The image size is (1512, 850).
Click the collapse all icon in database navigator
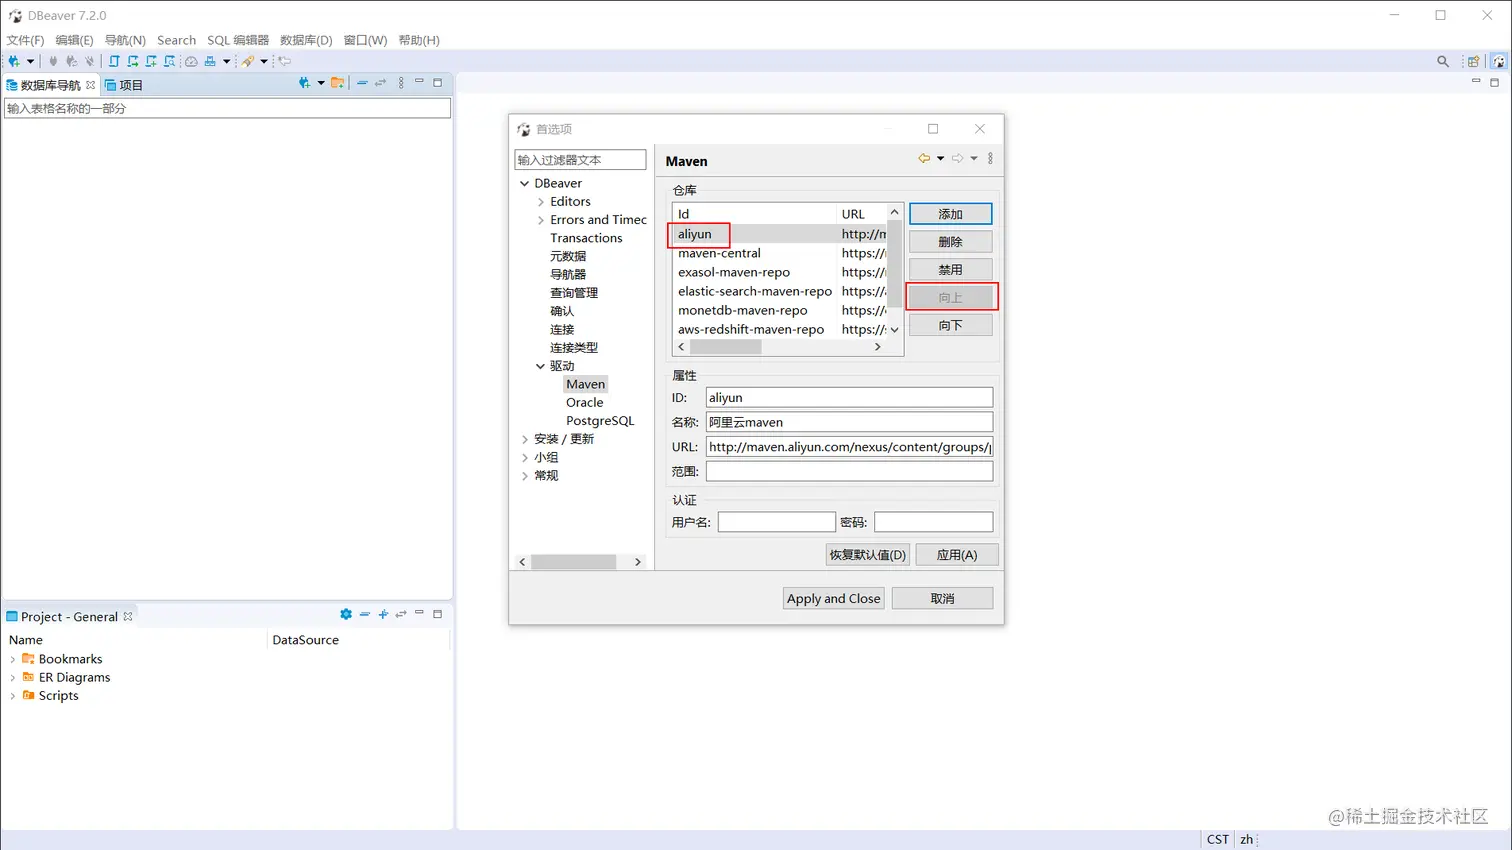click(x=362, y=83)
